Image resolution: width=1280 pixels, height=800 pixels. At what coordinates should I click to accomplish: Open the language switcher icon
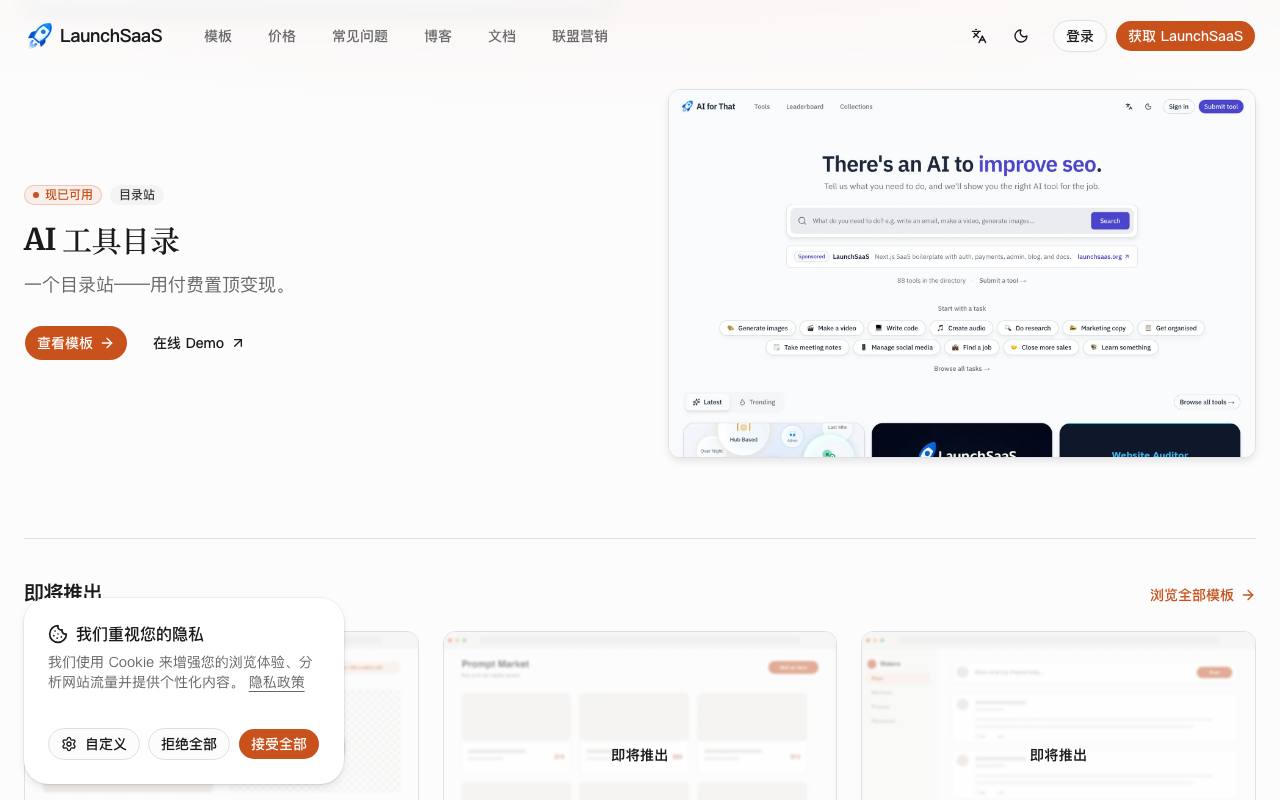(x=979, y=36)
